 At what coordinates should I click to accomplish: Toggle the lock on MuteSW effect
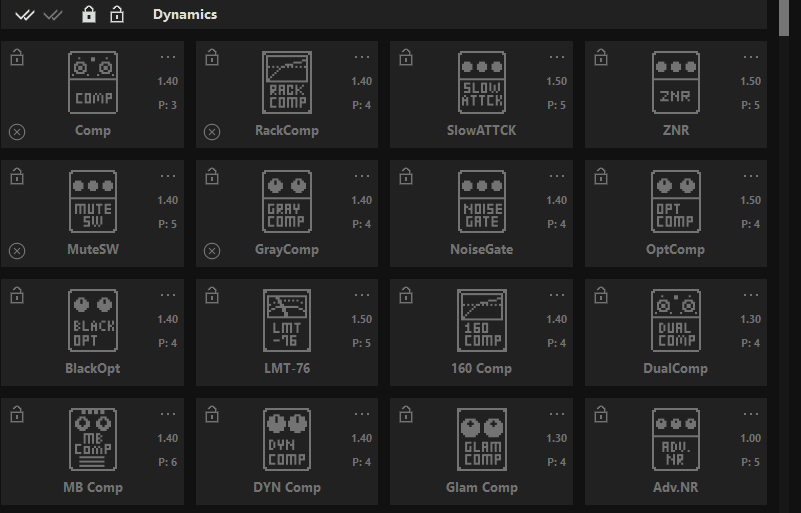pyautogui.click(x=17, y=177)
